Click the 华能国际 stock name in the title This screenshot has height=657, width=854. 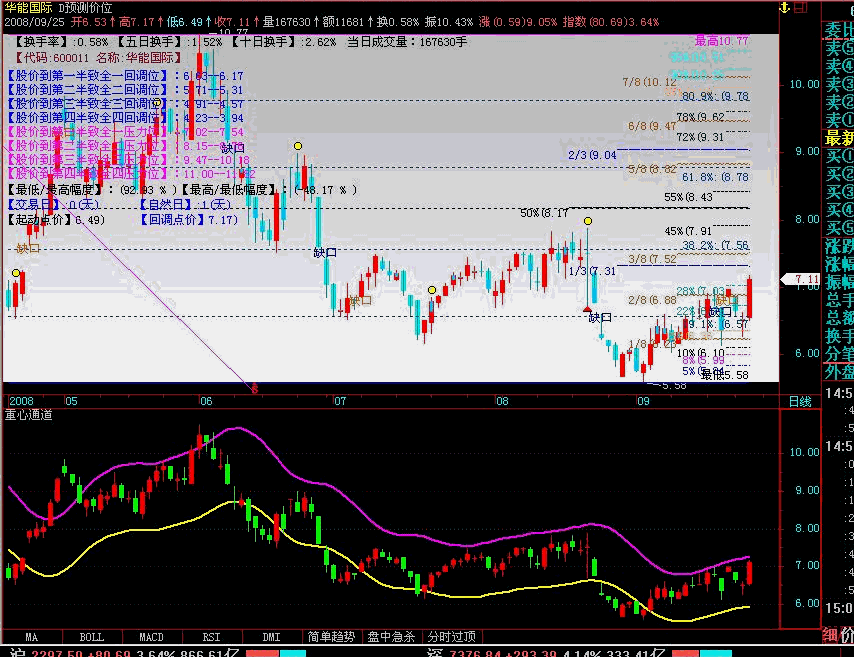[x=28, y=8]
